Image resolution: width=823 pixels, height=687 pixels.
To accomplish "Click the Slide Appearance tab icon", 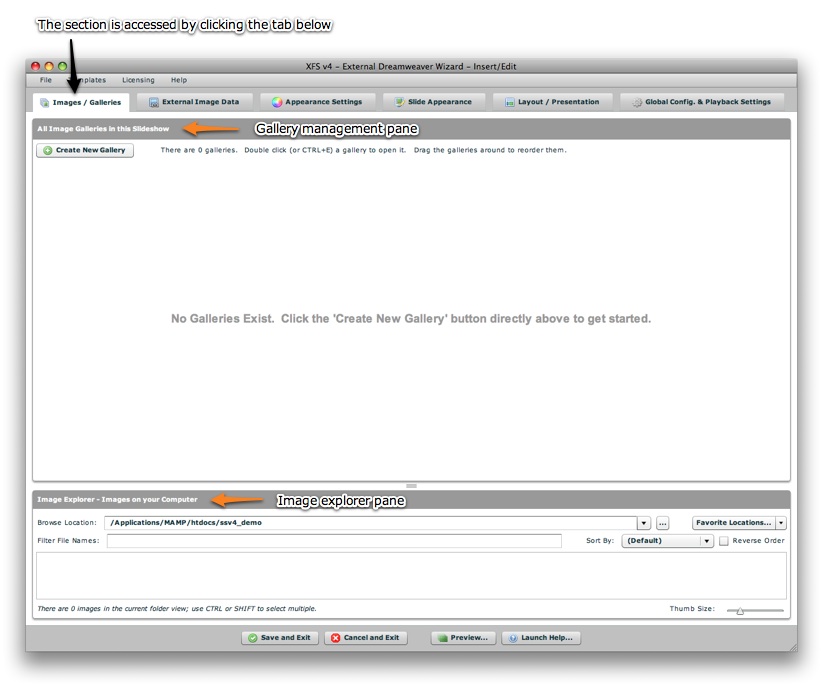I will click(x=400, y=102).
